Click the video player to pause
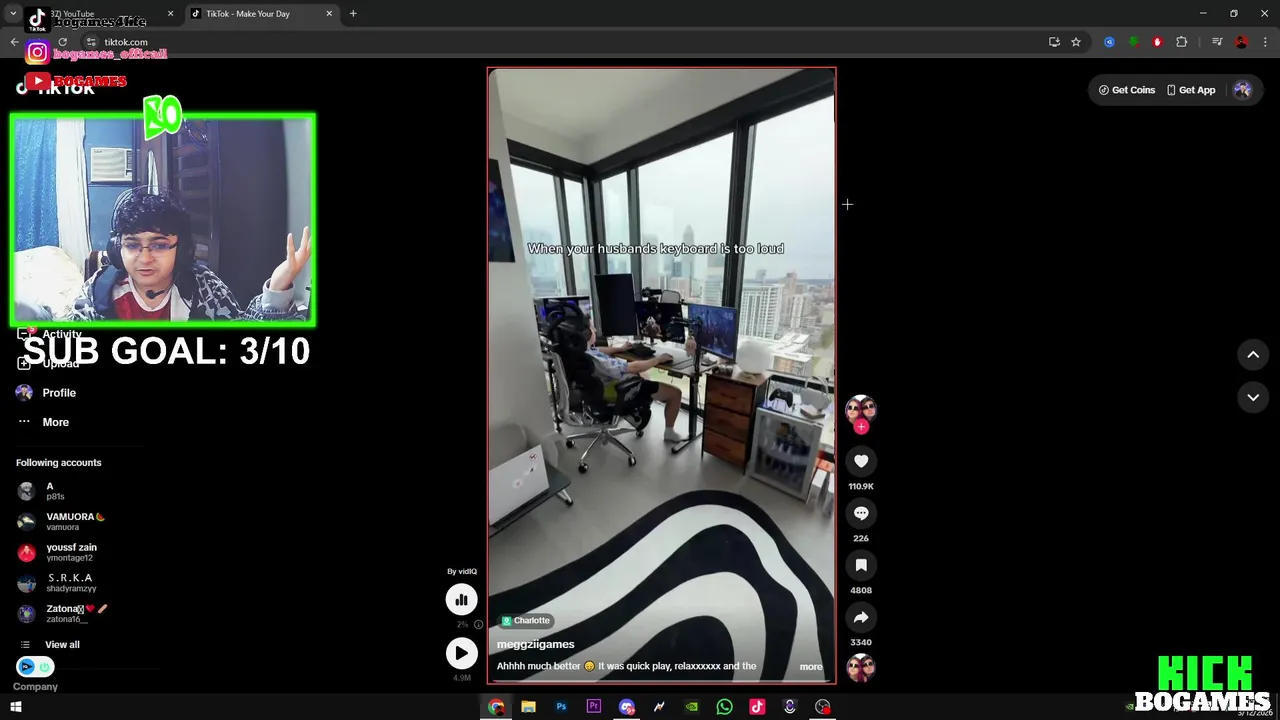1280x720 pixels. 661,375
